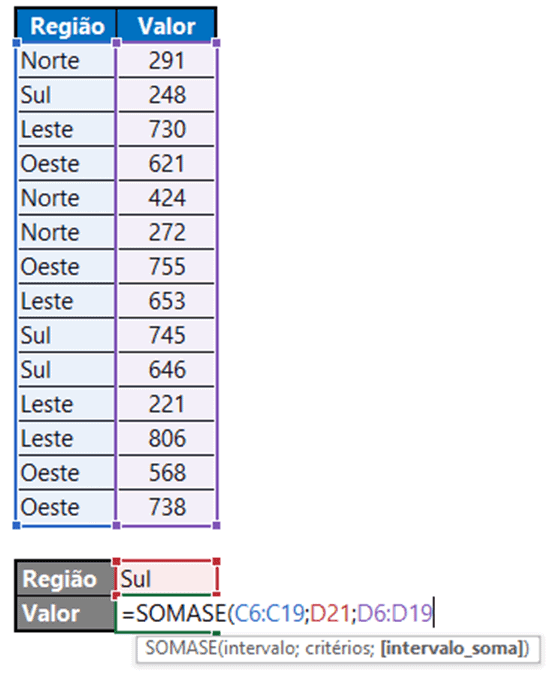This screenshot has width=558, height=673.
Task: Select the cell containing value 291
Action: [x=167, y=61]
